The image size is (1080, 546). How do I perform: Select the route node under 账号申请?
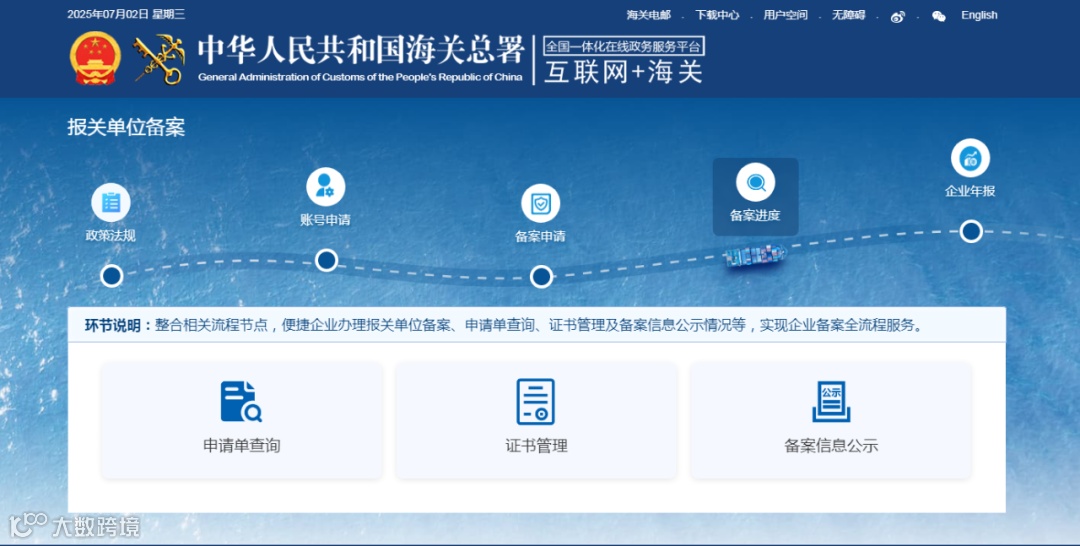tap(326, 260)
